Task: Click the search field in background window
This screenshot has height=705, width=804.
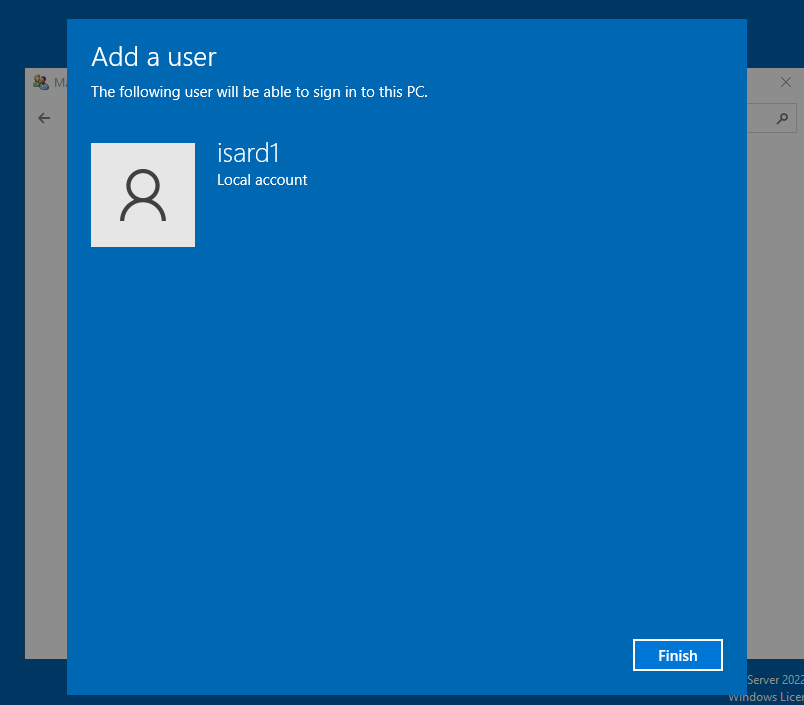Action: [760, 118]
